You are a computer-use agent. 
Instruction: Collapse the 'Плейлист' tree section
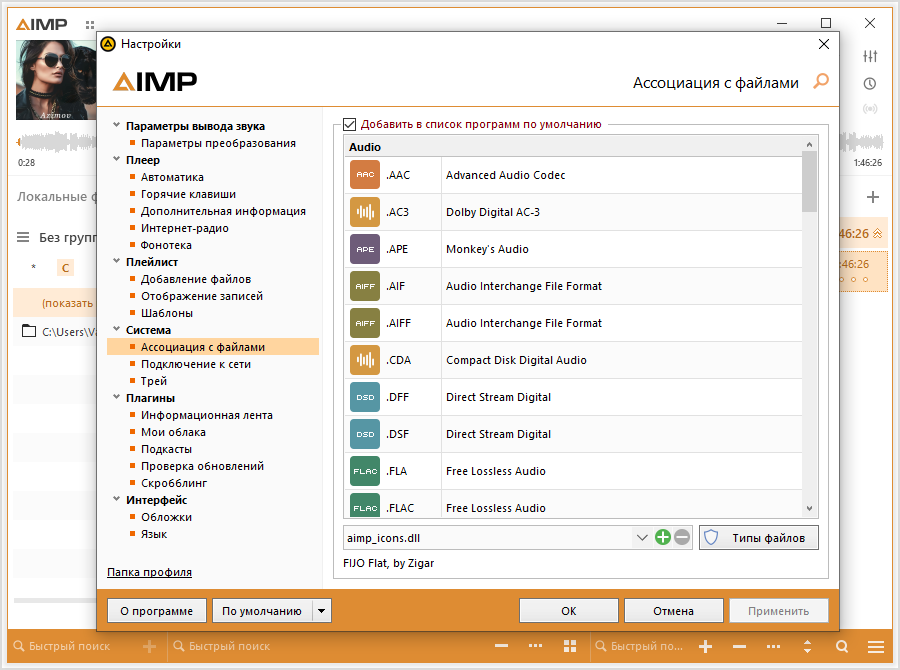pos(117,261)
